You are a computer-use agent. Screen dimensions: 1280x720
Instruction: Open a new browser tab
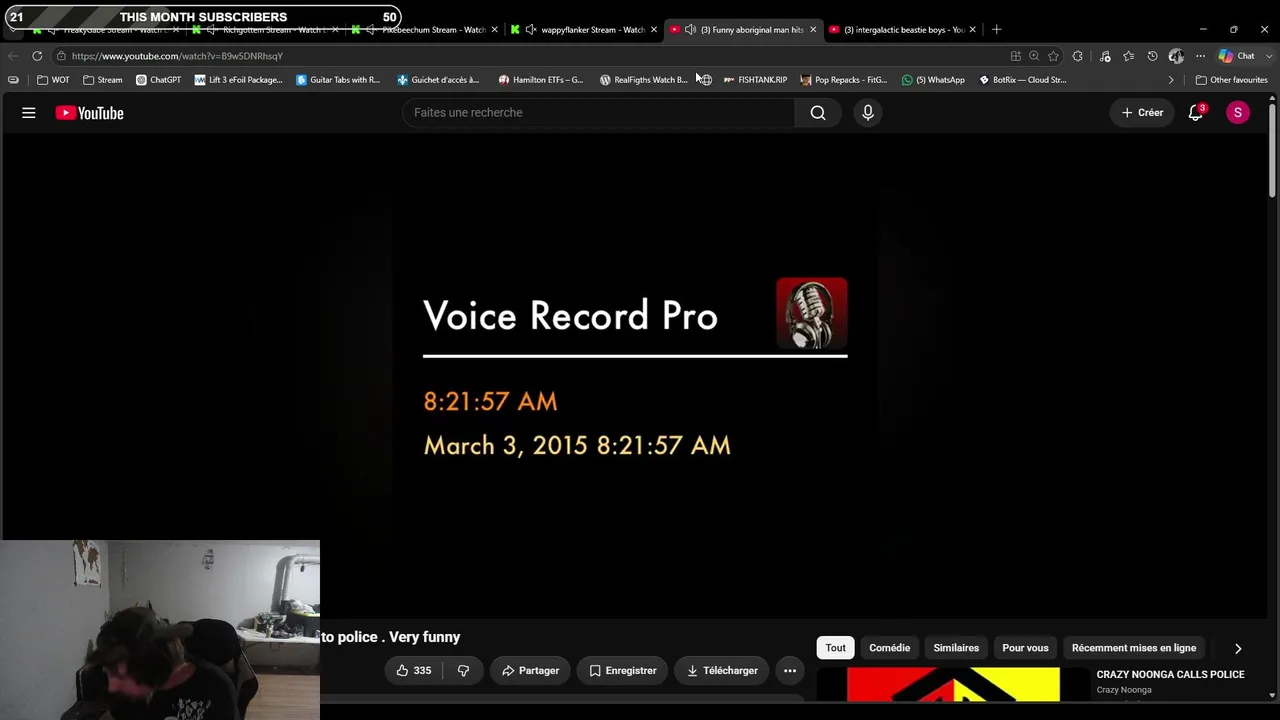[996, 30]
